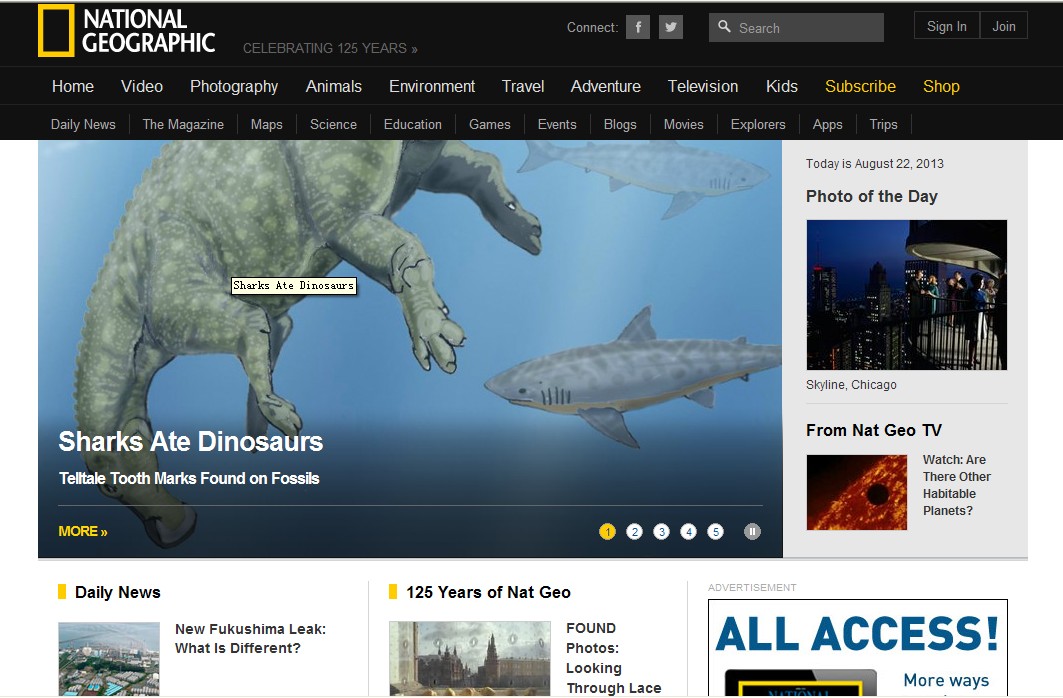Viewport: 1063px width, 698px height.
Task: Open the Daily News subnav tab
Action: (83, 124)
